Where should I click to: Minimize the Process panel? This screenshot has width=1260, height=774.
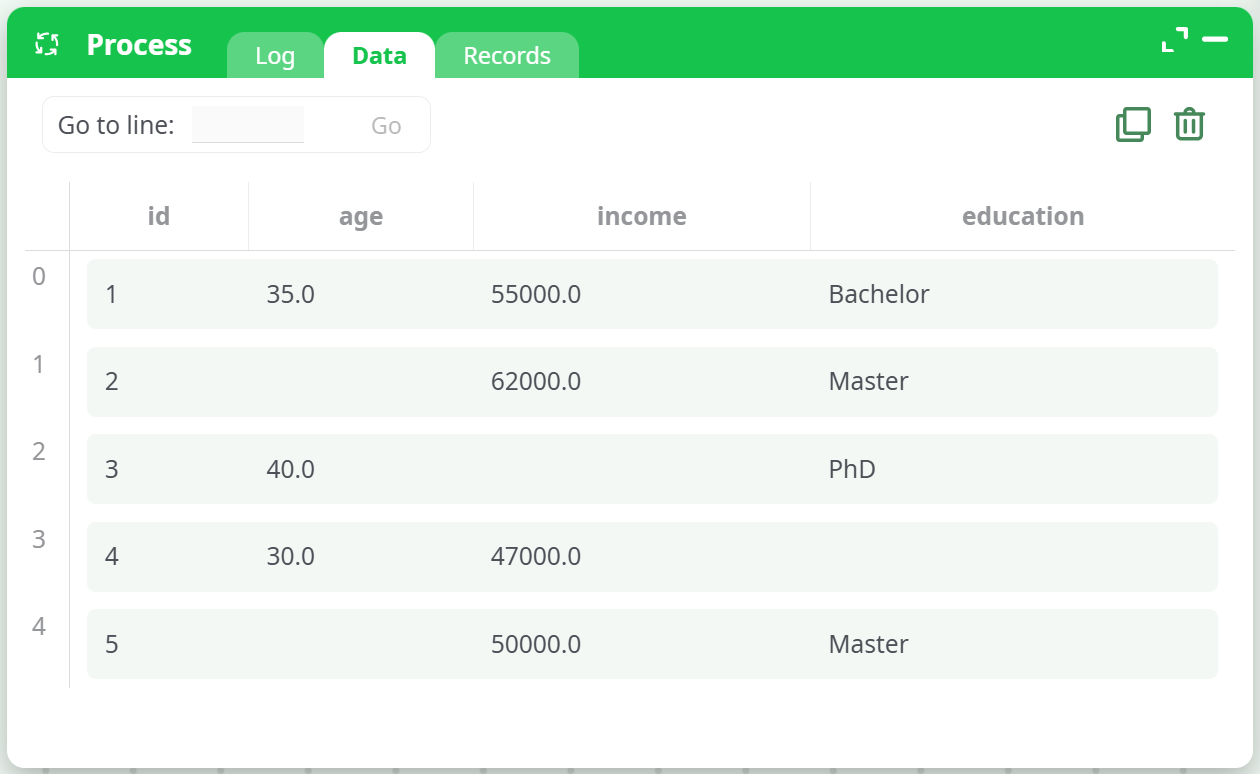(1215, 40)
